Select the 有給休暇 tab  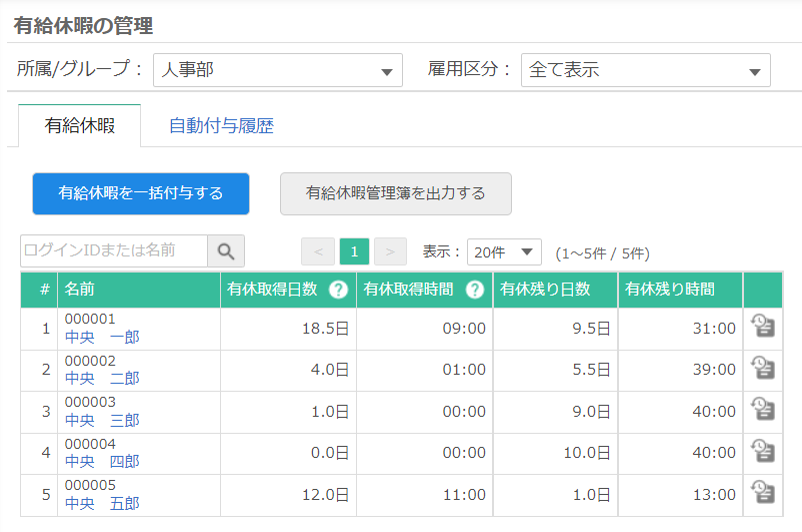80,125
